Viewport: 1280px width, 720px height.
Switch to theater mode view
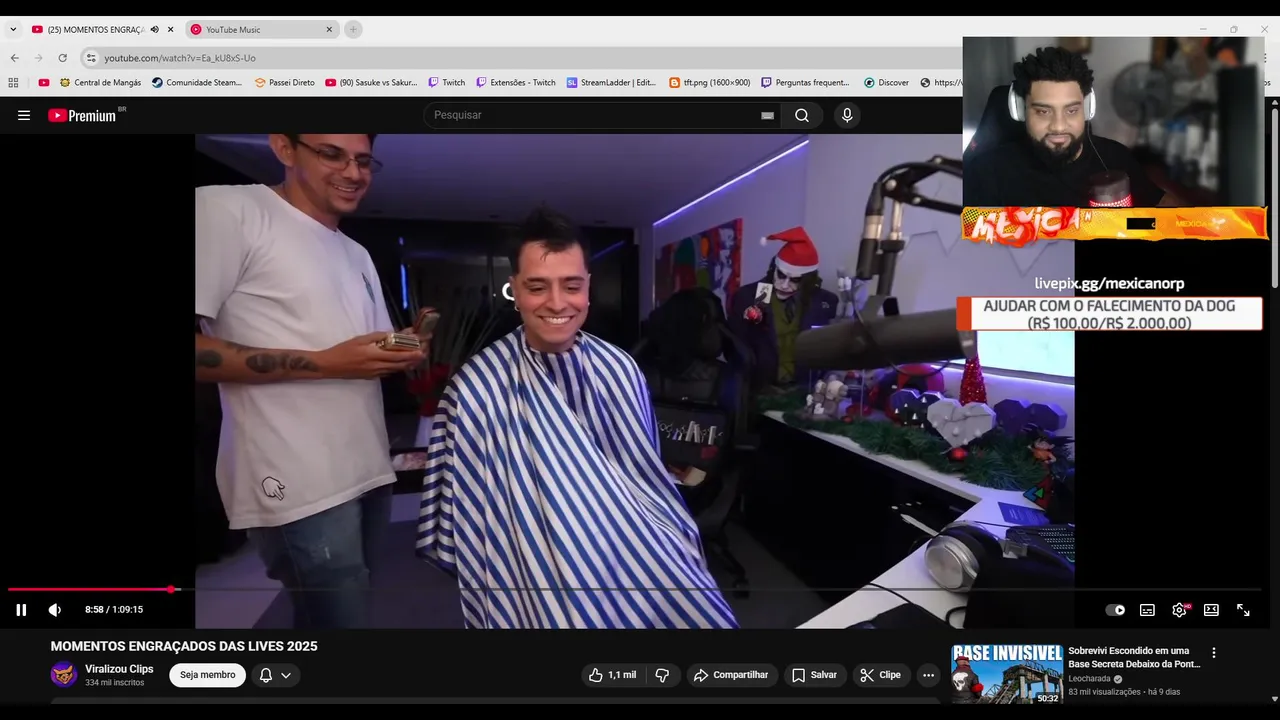1211,610
